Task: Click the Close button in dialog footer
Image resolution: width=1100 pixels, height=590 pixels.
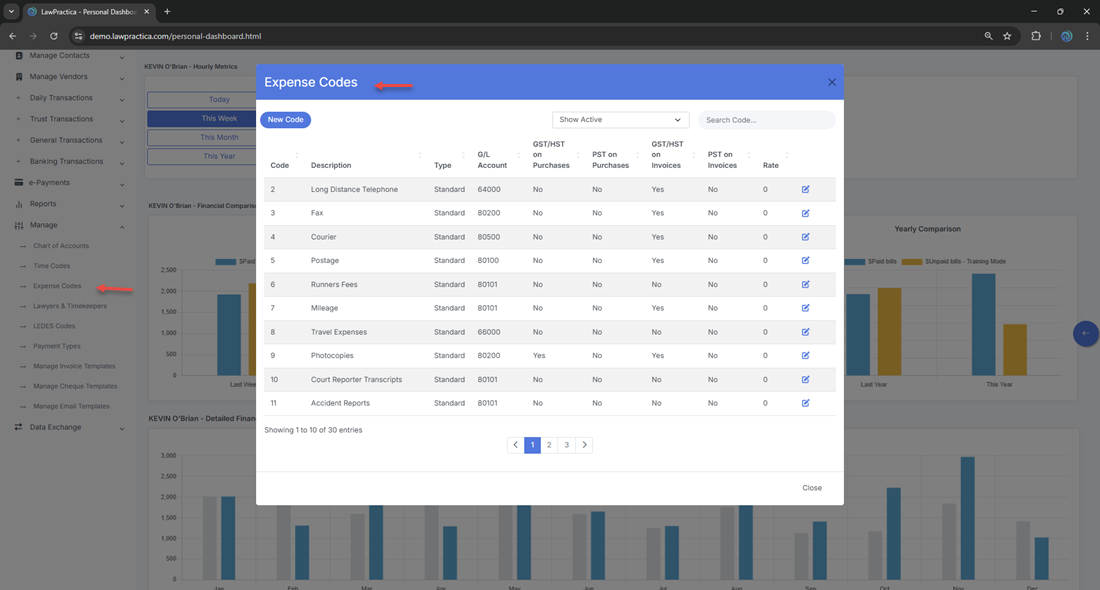Action: click(811, 488)
